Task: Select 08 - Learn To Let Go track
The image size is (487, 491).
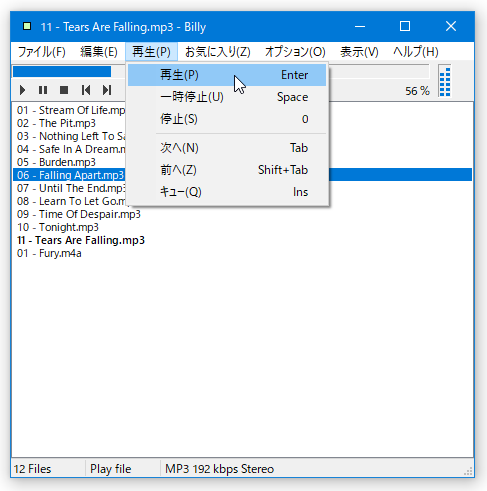Action: pyautogui.click(x=71, y=201)
